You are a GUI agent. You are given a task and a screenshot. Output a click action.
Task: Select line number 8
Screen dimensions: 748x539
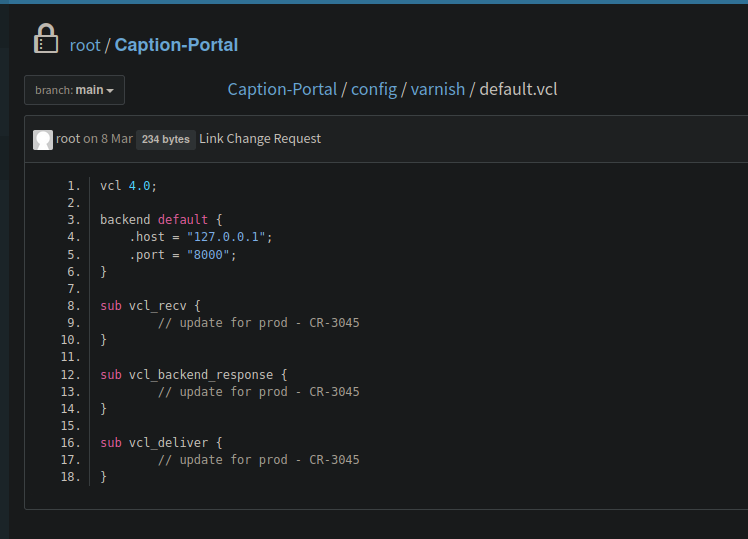tap(74, 306)
